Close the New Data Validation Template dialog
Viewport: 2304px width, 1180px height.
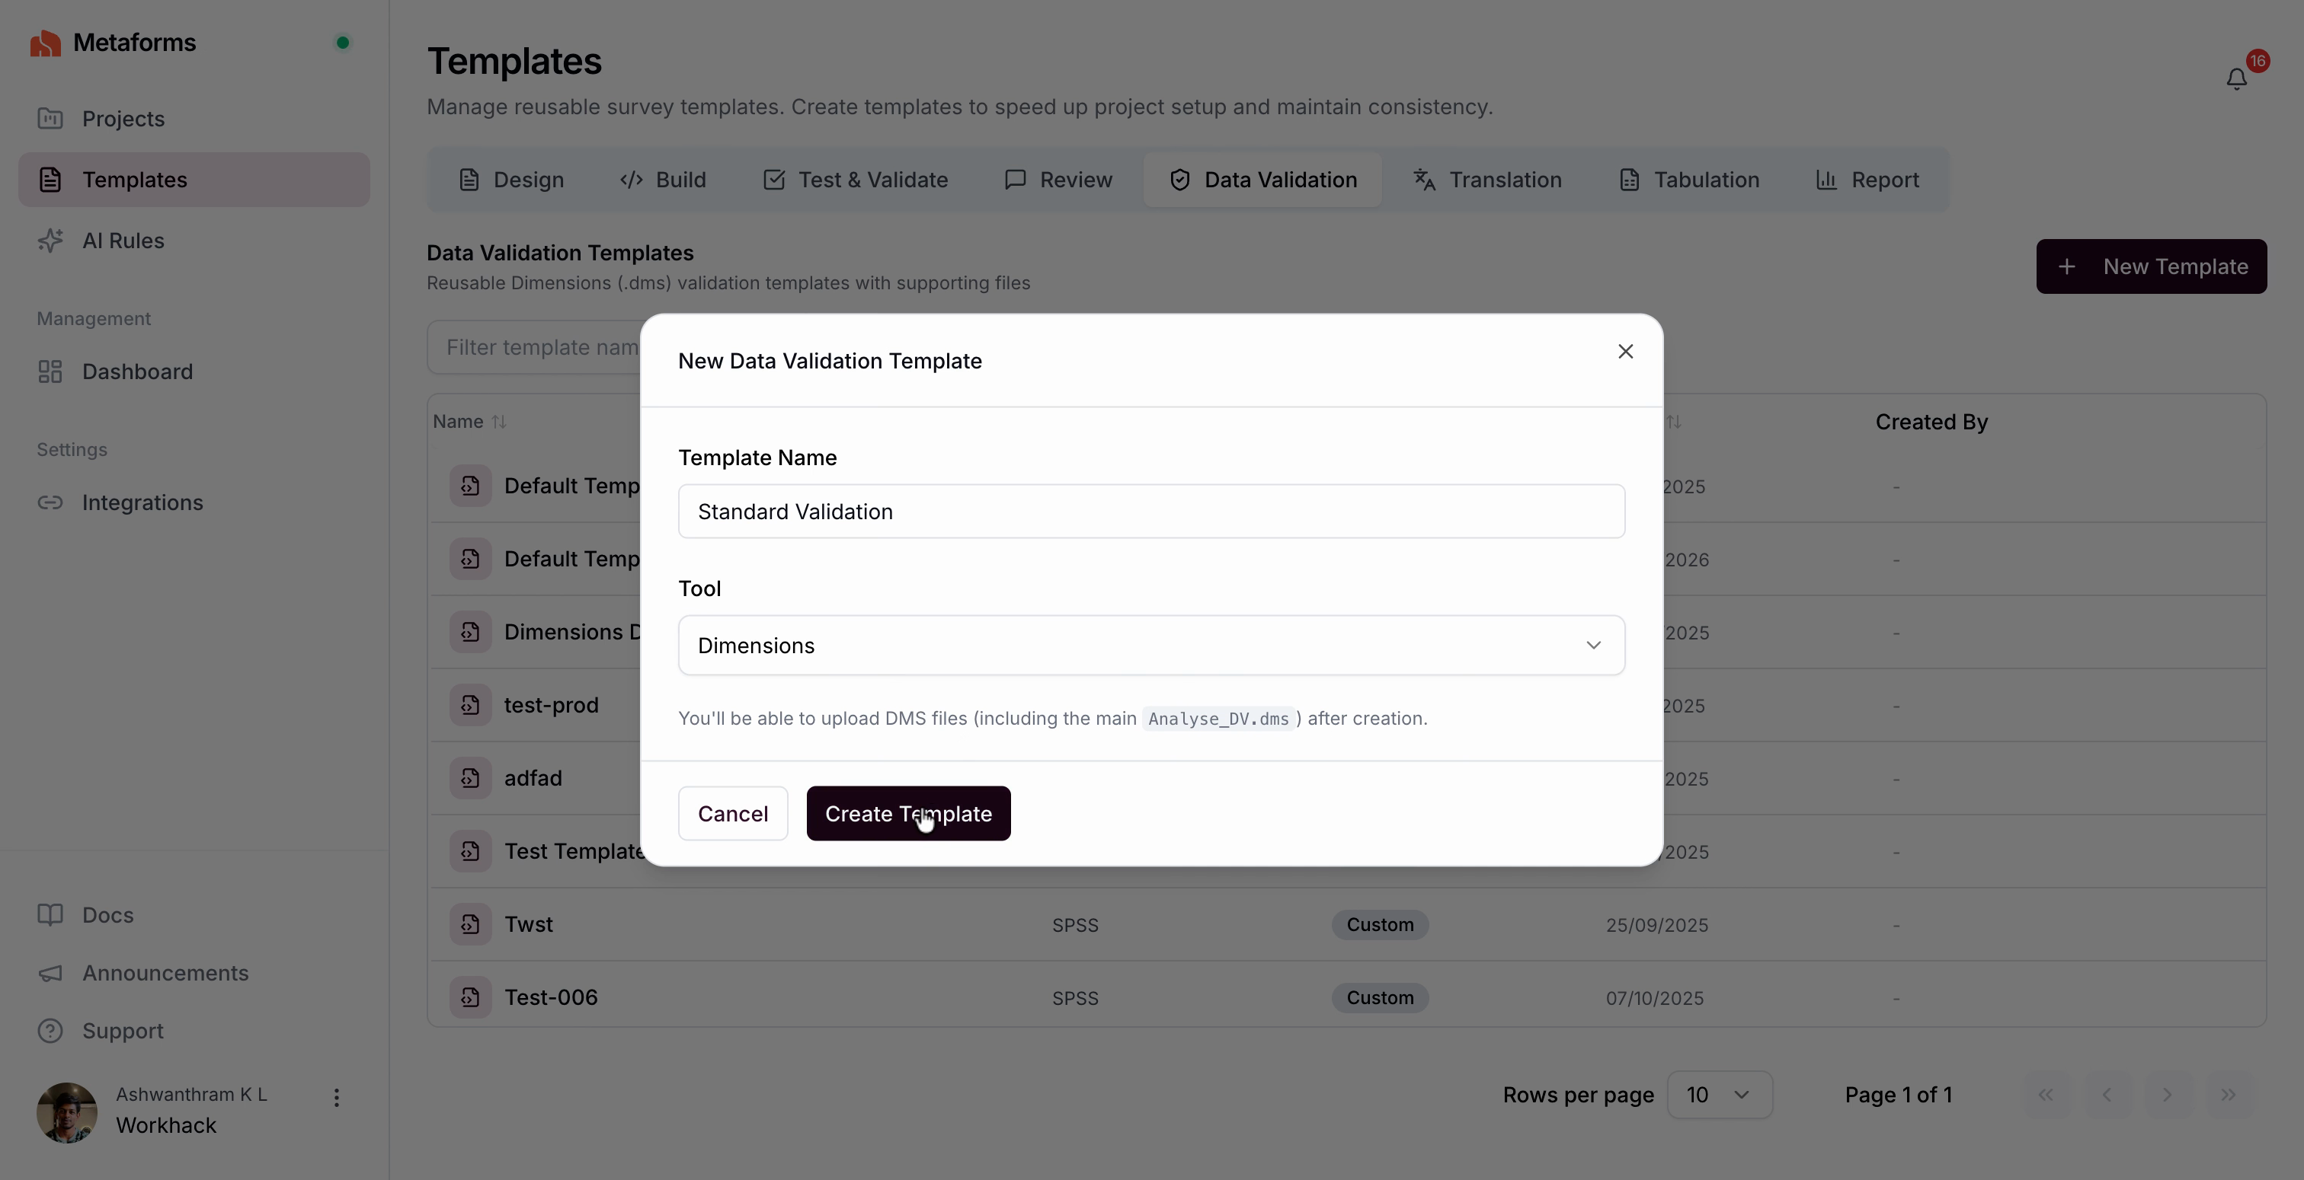[x=1625, y=351]
